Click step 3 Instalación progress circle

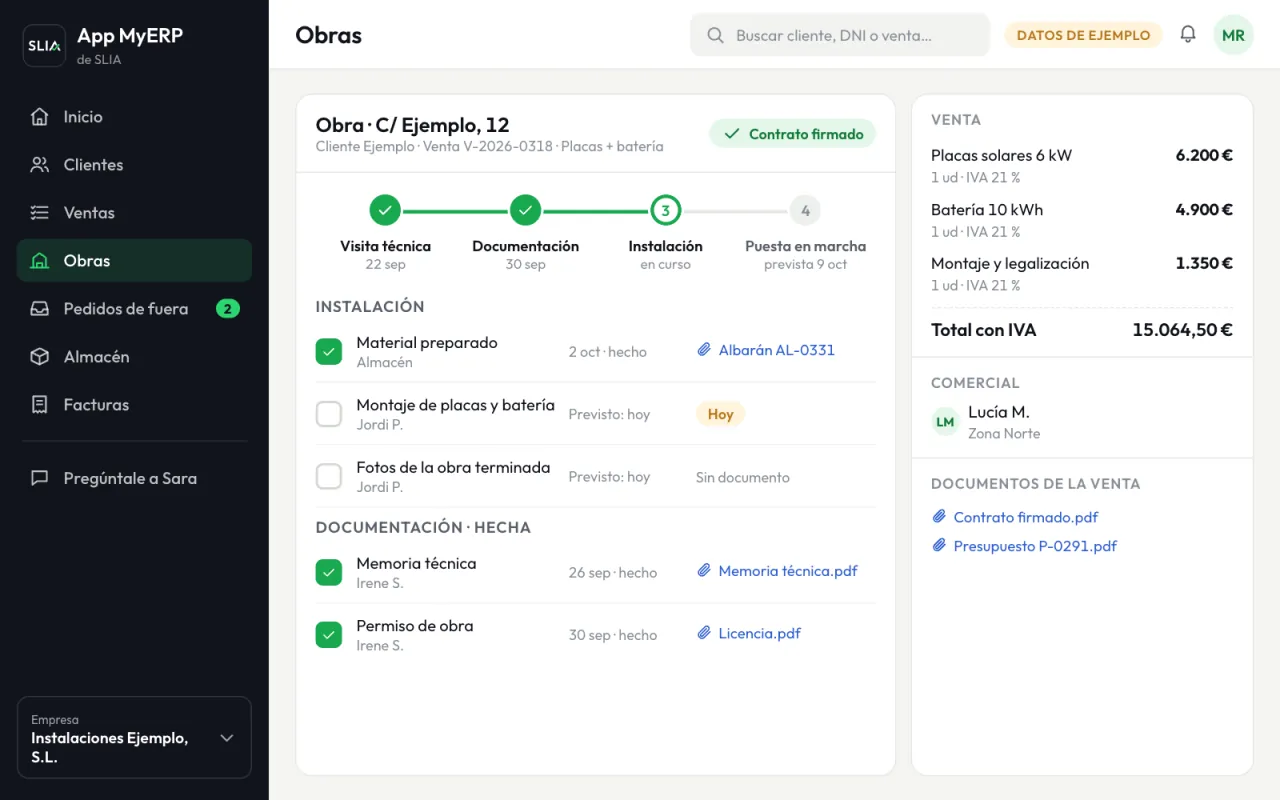click(665, 210)
